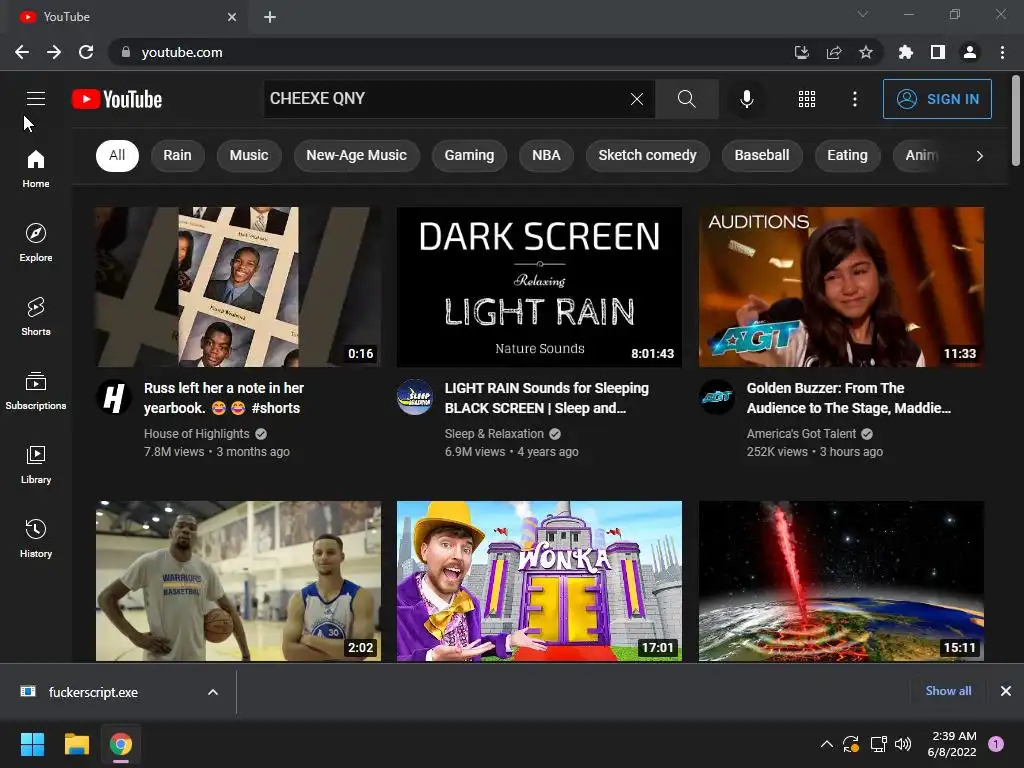Show next category chips with arrow
The height and width of the screenshot is (768, 1024).
click(979, 155)
